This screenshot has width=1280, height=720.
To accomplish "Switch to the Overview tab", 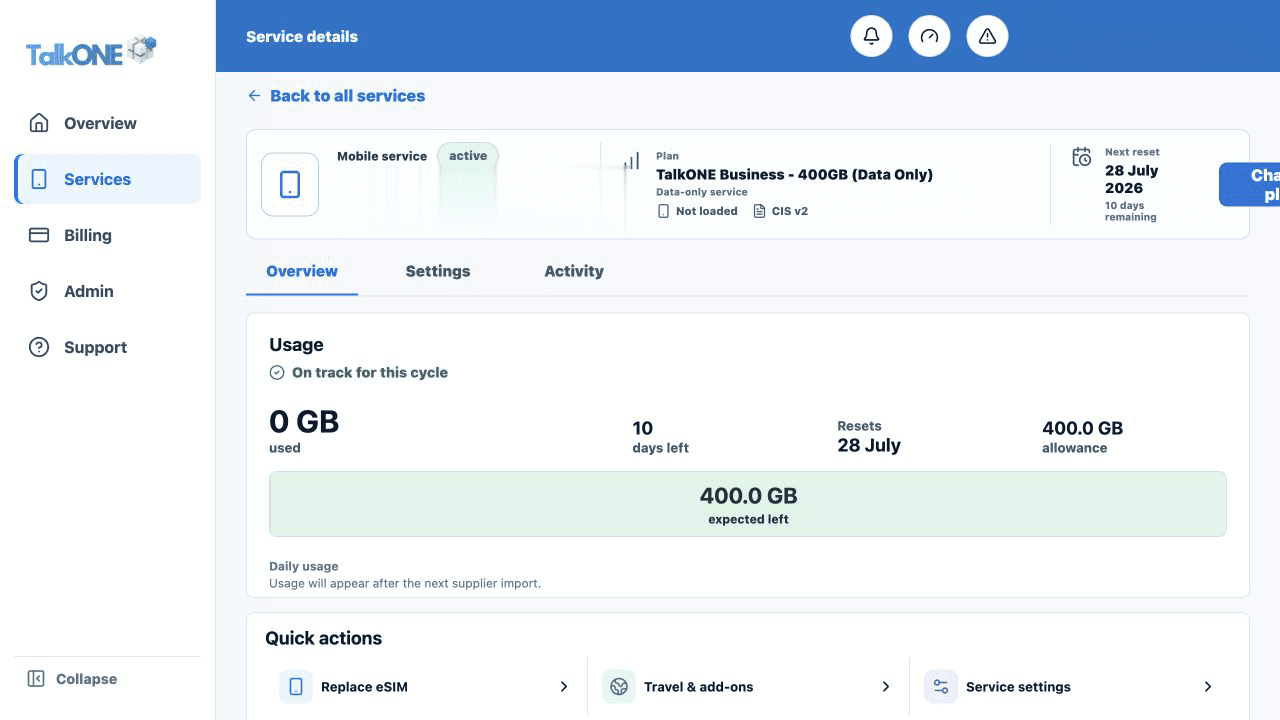I will pos(302,271).
